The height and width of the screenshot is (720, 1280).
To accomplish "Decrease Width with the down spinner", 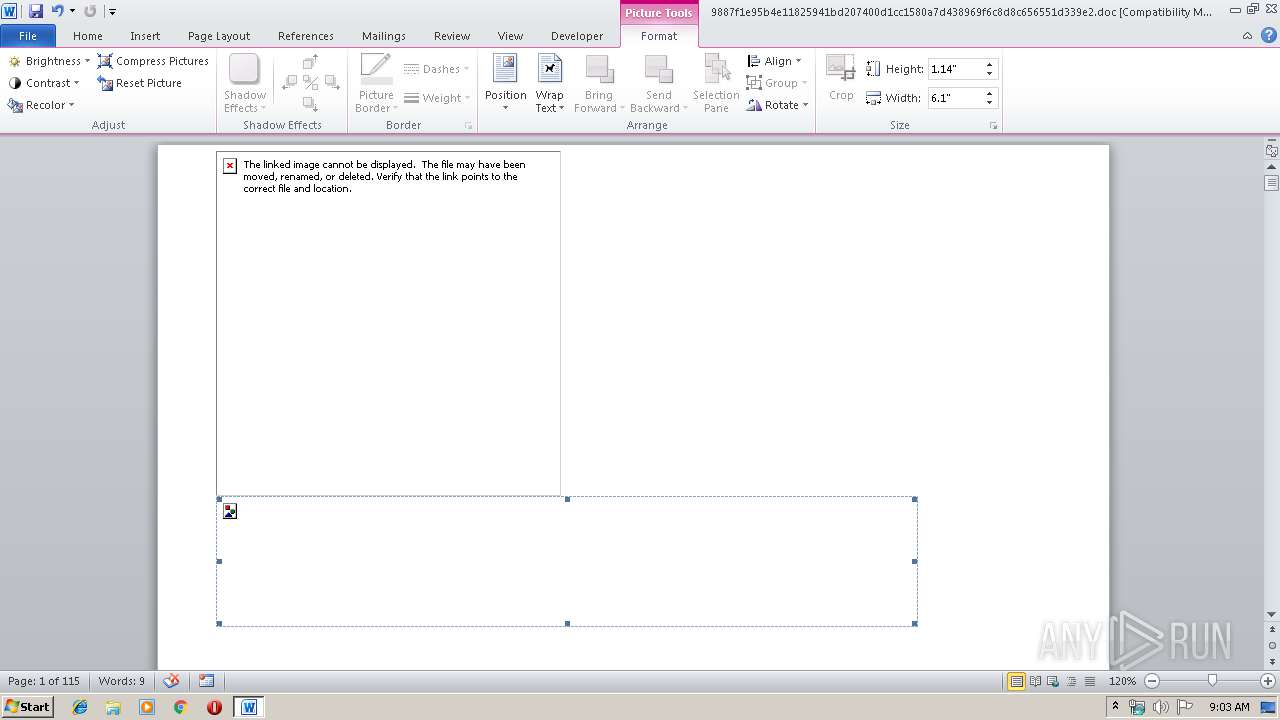I will point(990,103).
